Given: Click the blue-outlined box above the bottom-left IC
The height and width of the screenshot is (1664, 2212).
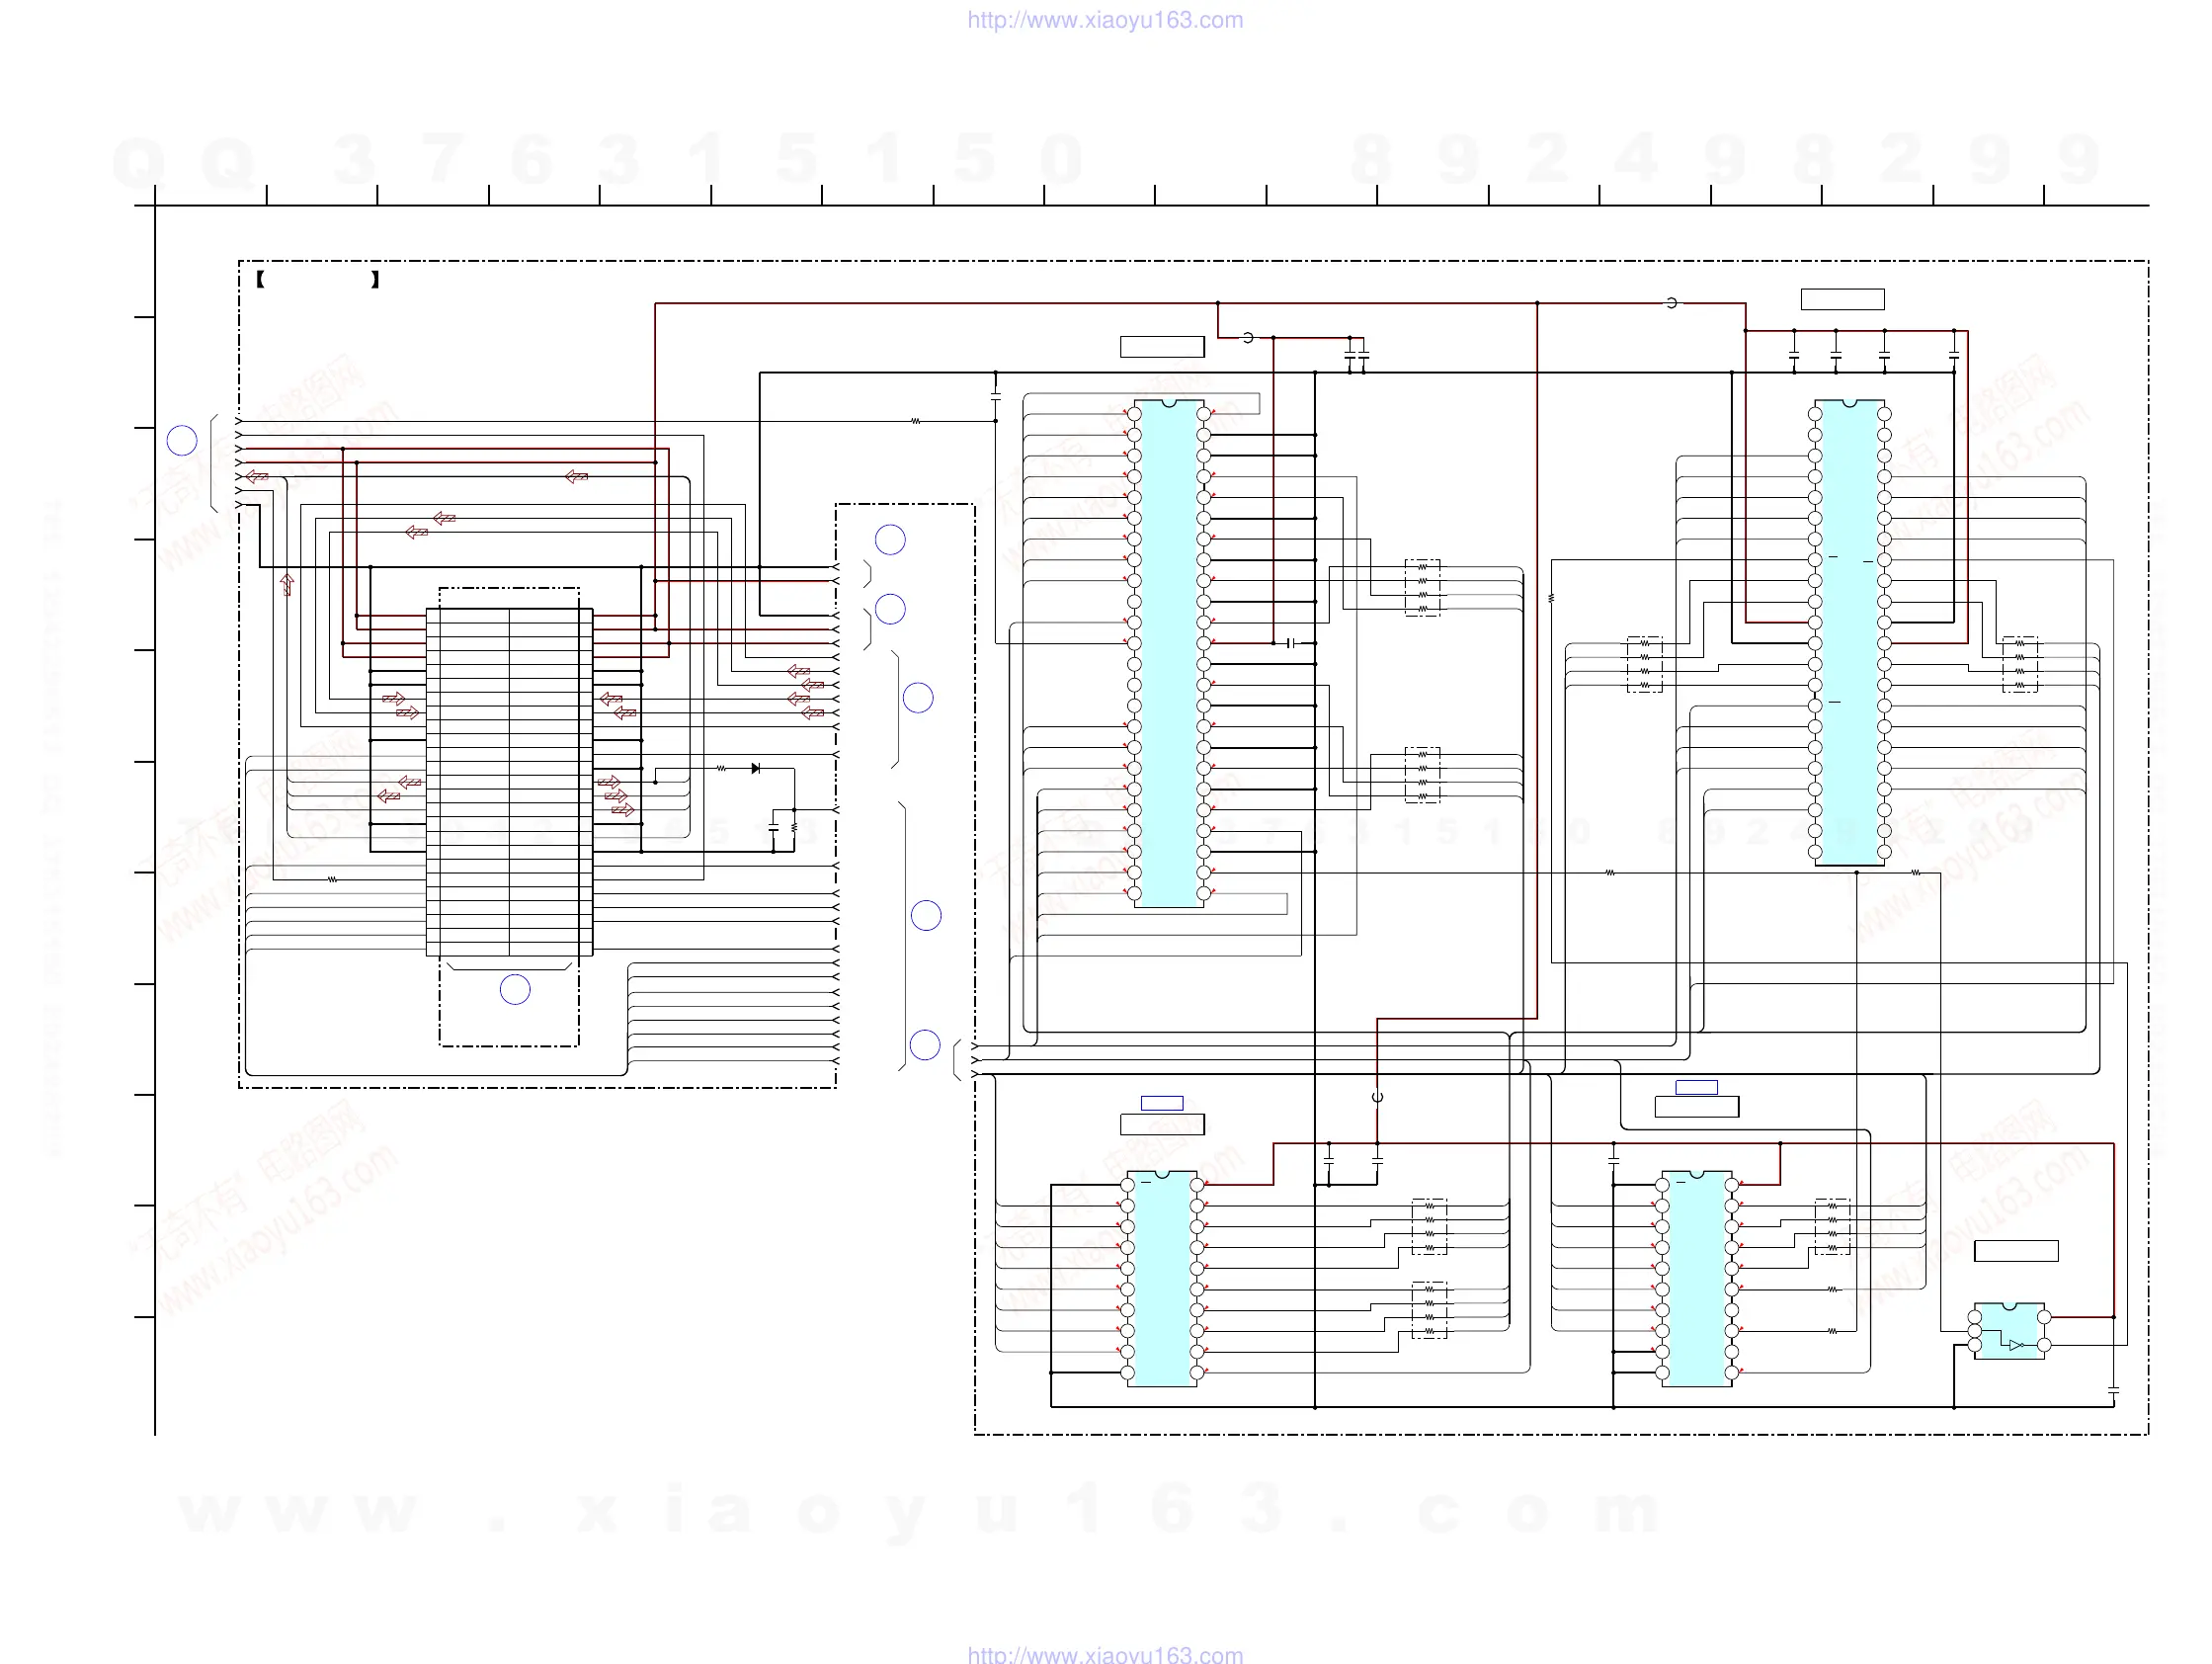Looking at the screenshot, I should click(x=1162, y=1103).
